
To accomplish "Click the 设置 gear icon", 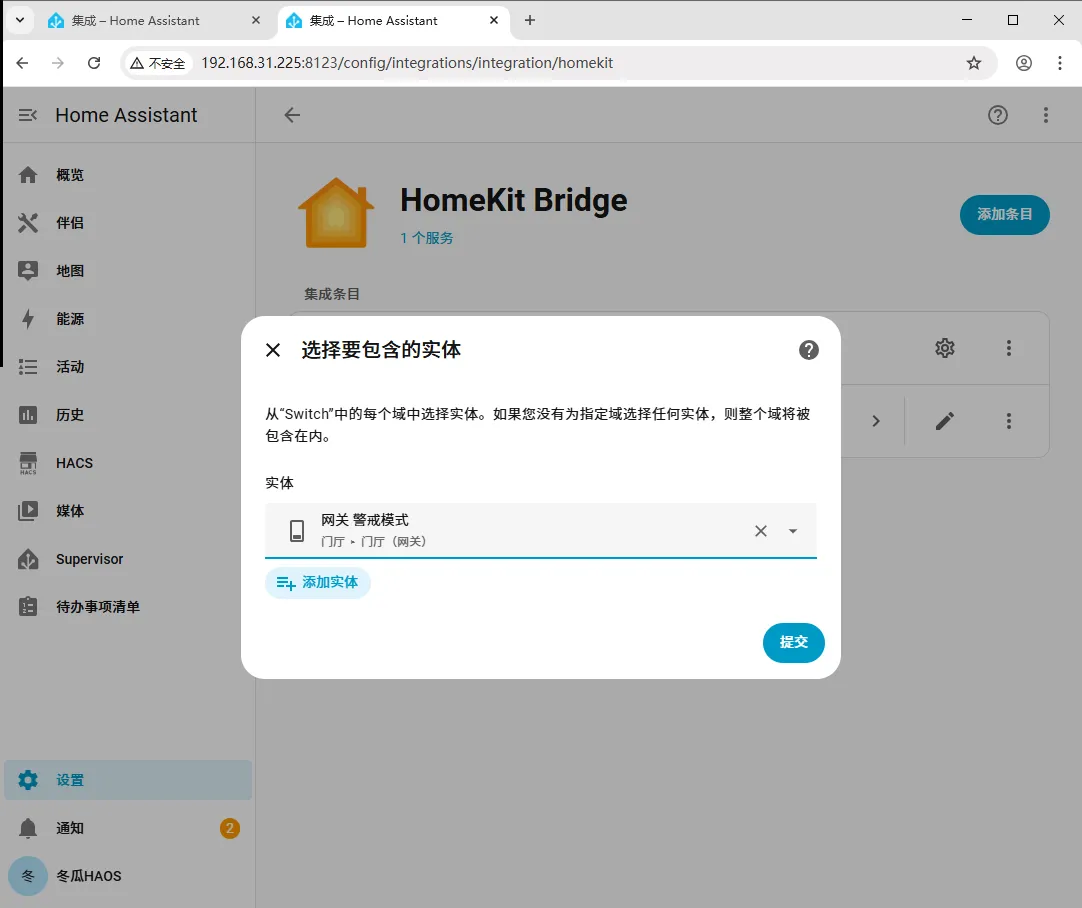I will (28, 780).
